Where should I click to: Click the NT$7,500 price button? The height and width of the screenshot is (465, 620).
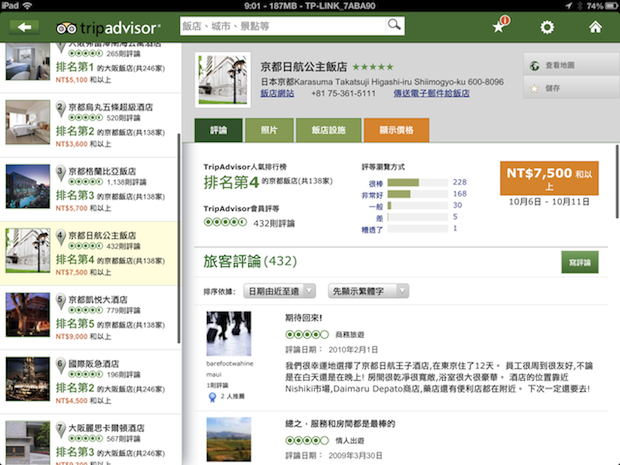click(549, 178)
